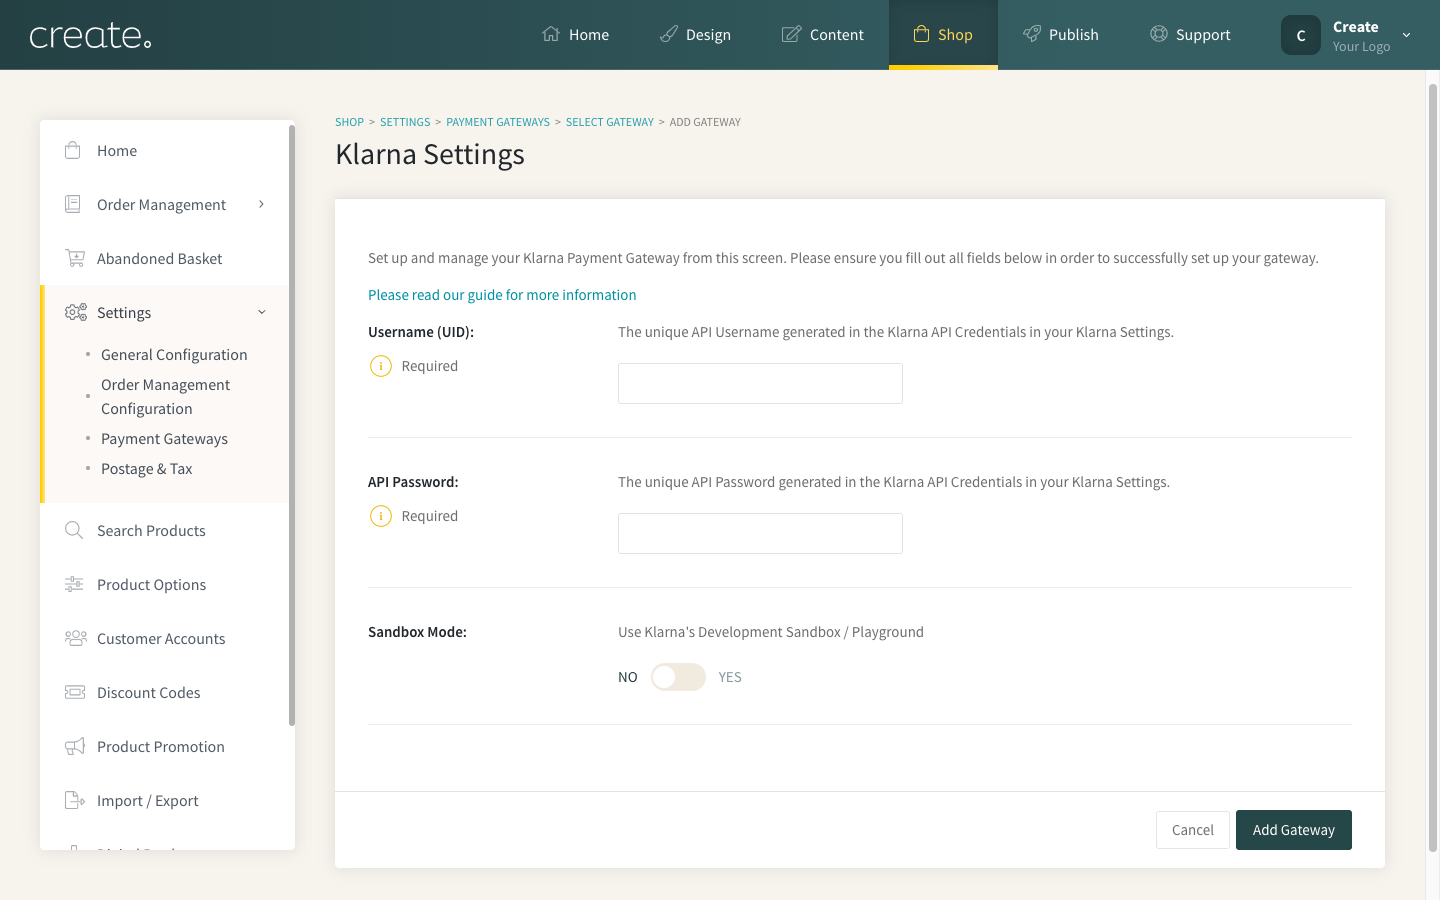This screenshot has height=900, width=1440.
Task: Open the account dropdown arrow
Action: 1406,35
